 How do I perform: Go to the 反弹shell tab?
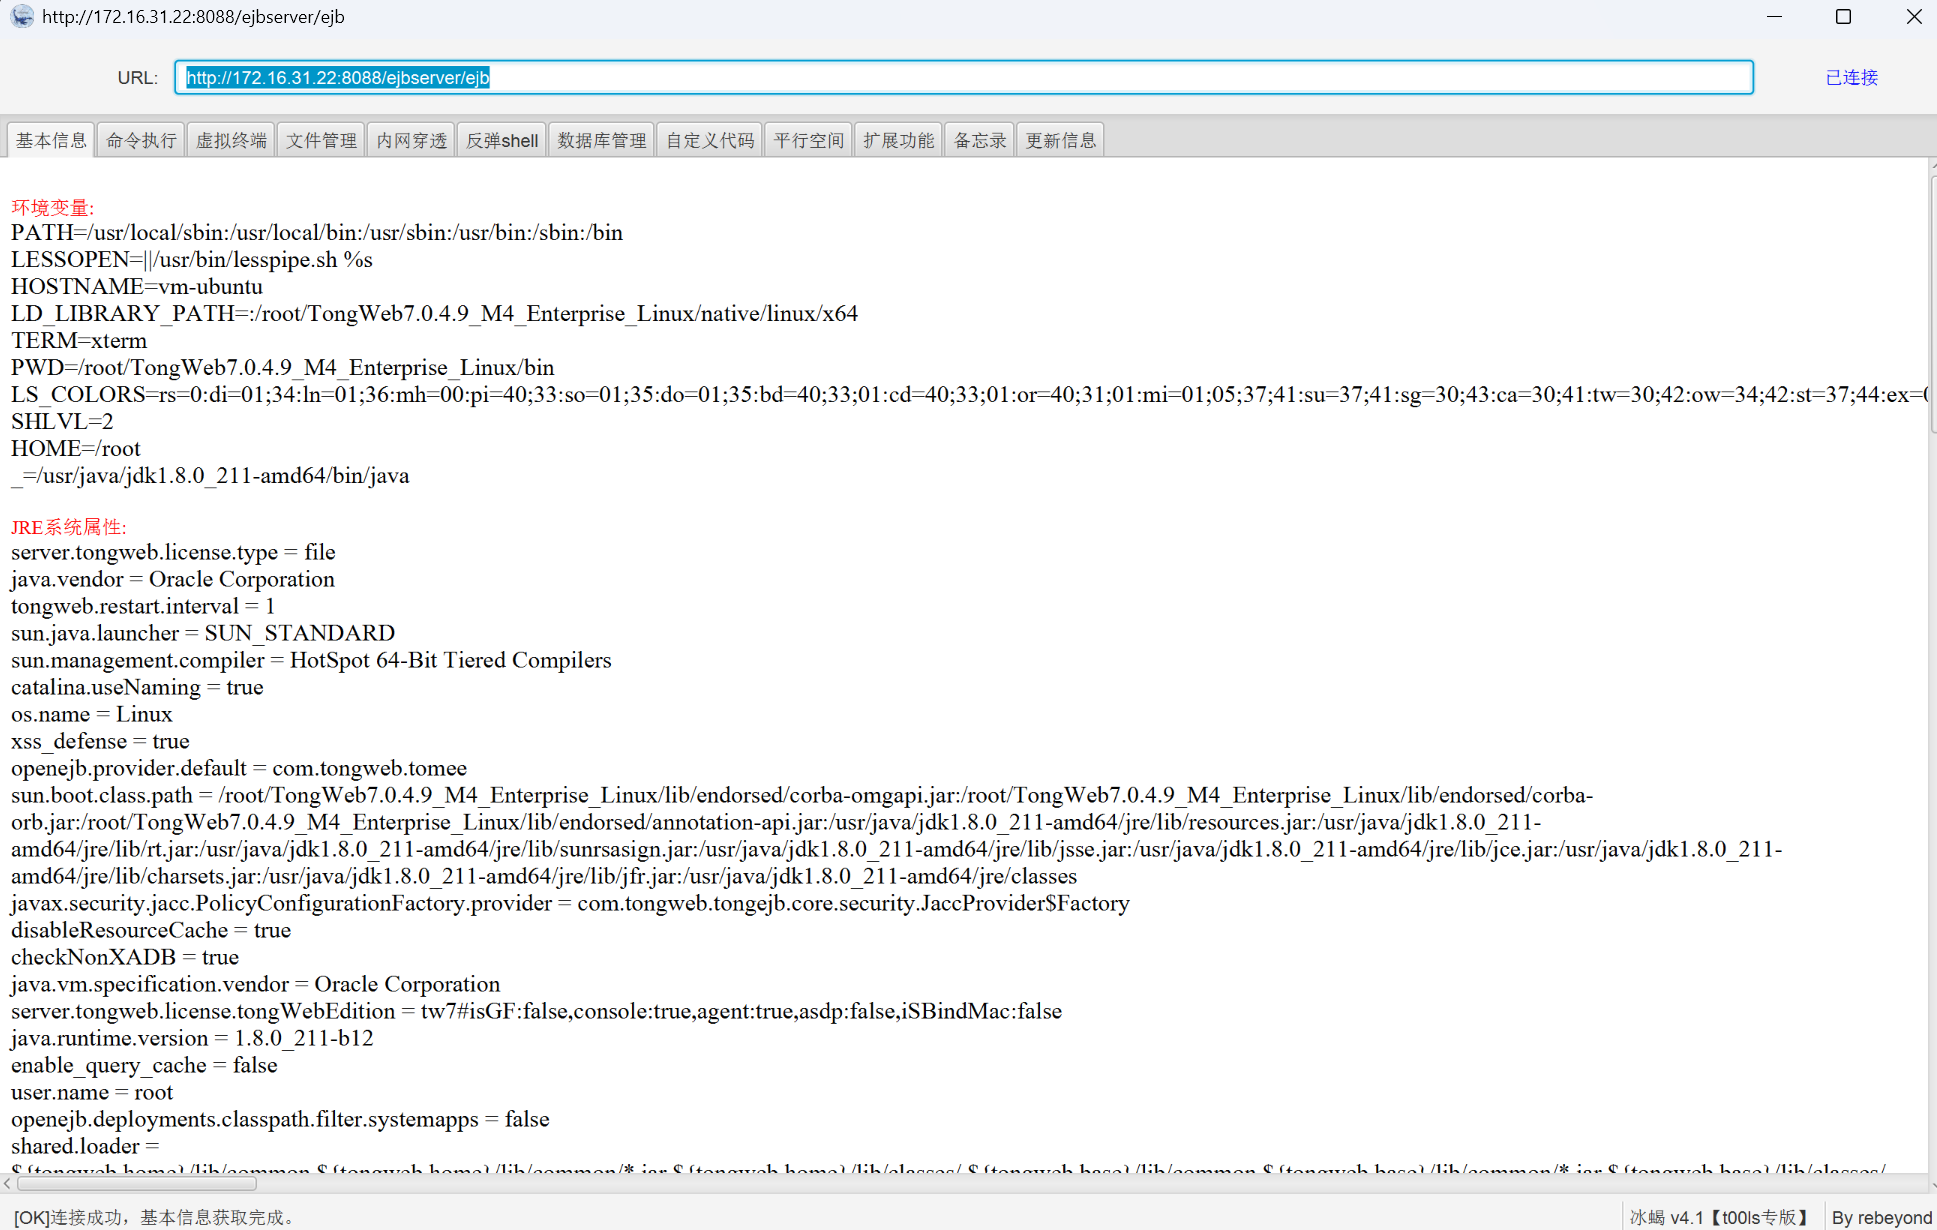point(502,140)
